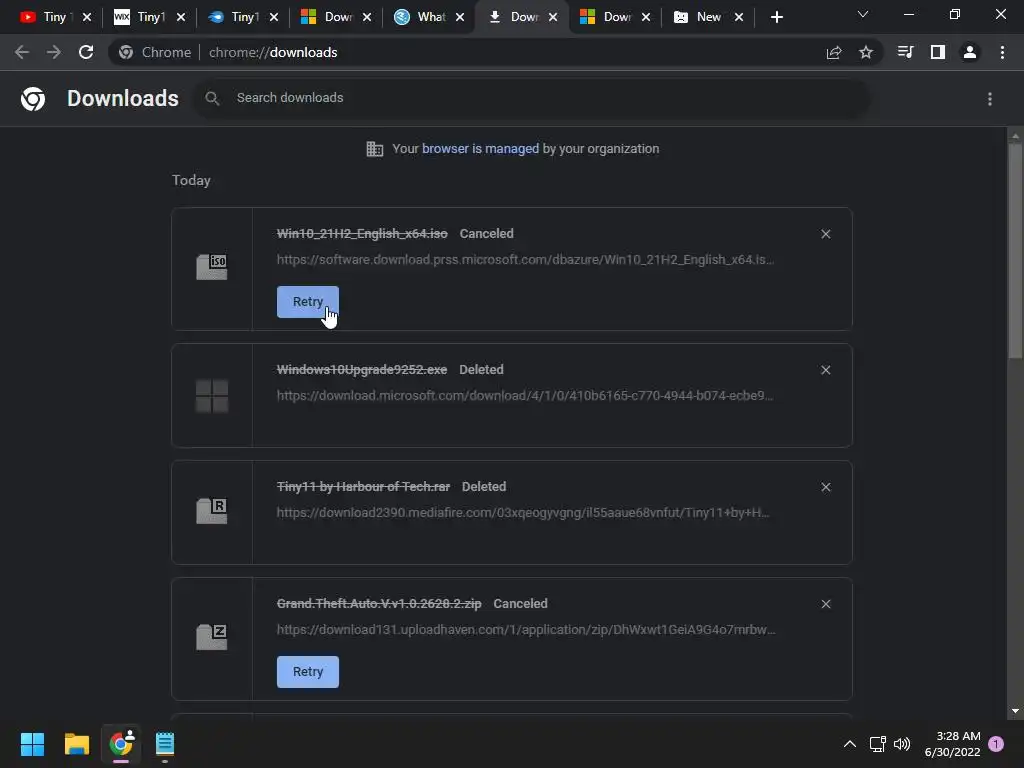Viewport: 1024px width, 768px height.
Task: Click the ZIP file icon for GTA V
Action: (x=212, y=637)
